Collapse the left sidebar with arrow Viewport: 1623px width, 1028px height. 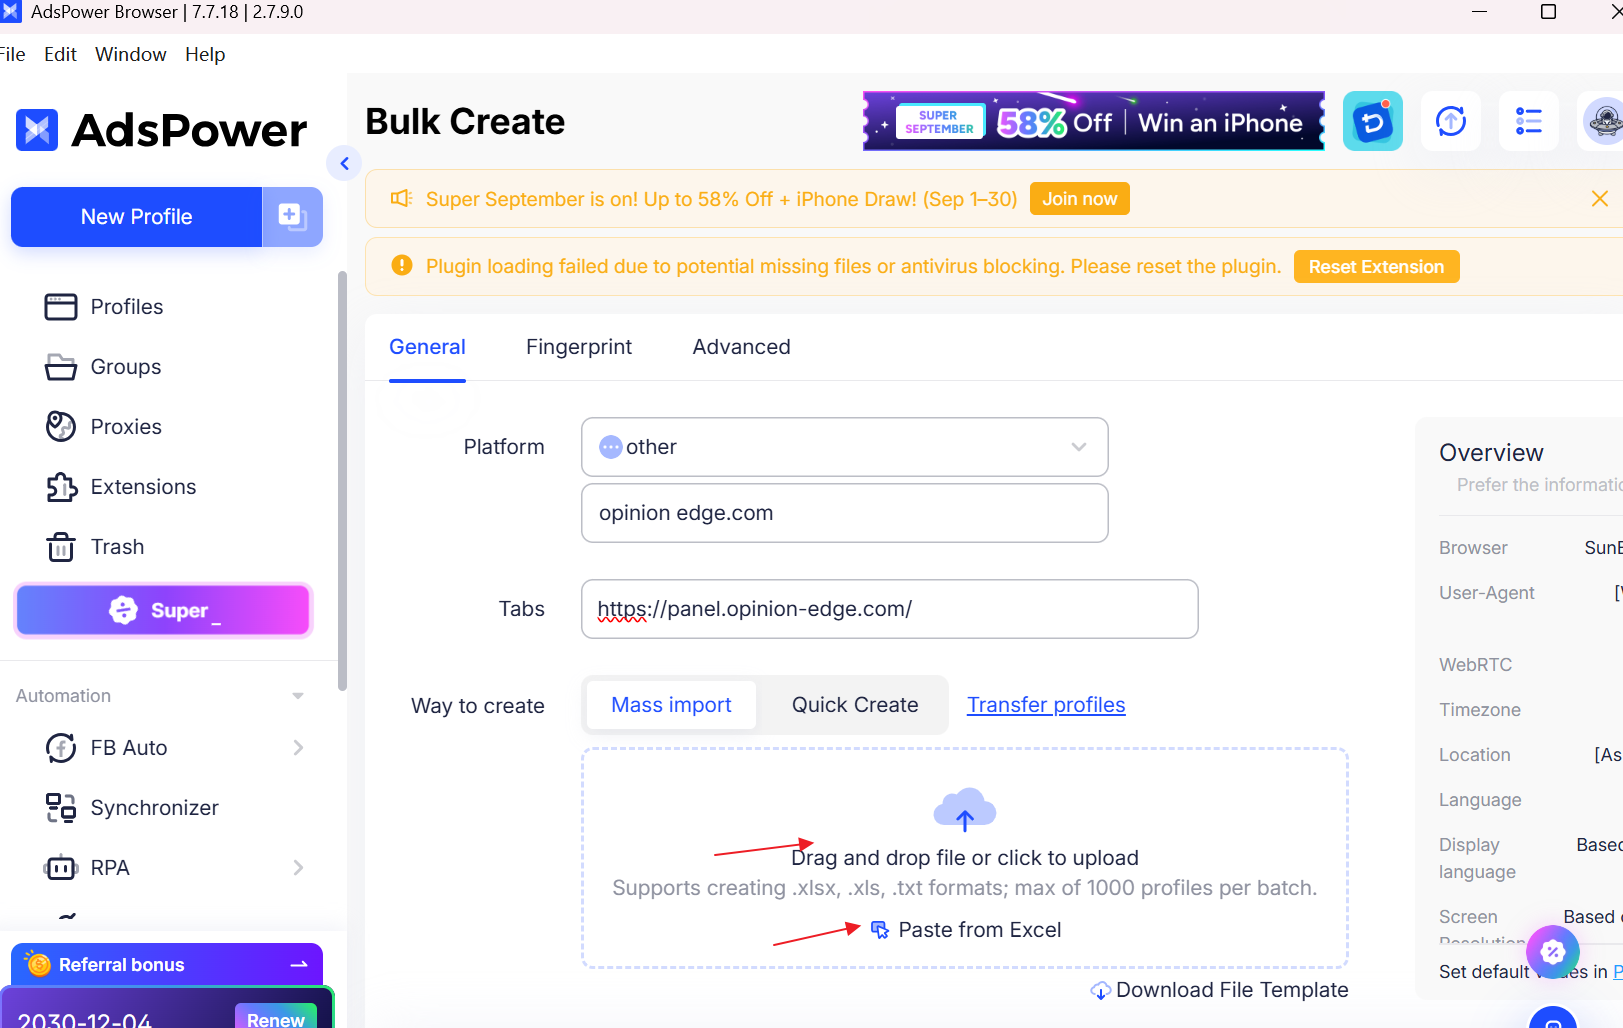click(x=344, y=163)
